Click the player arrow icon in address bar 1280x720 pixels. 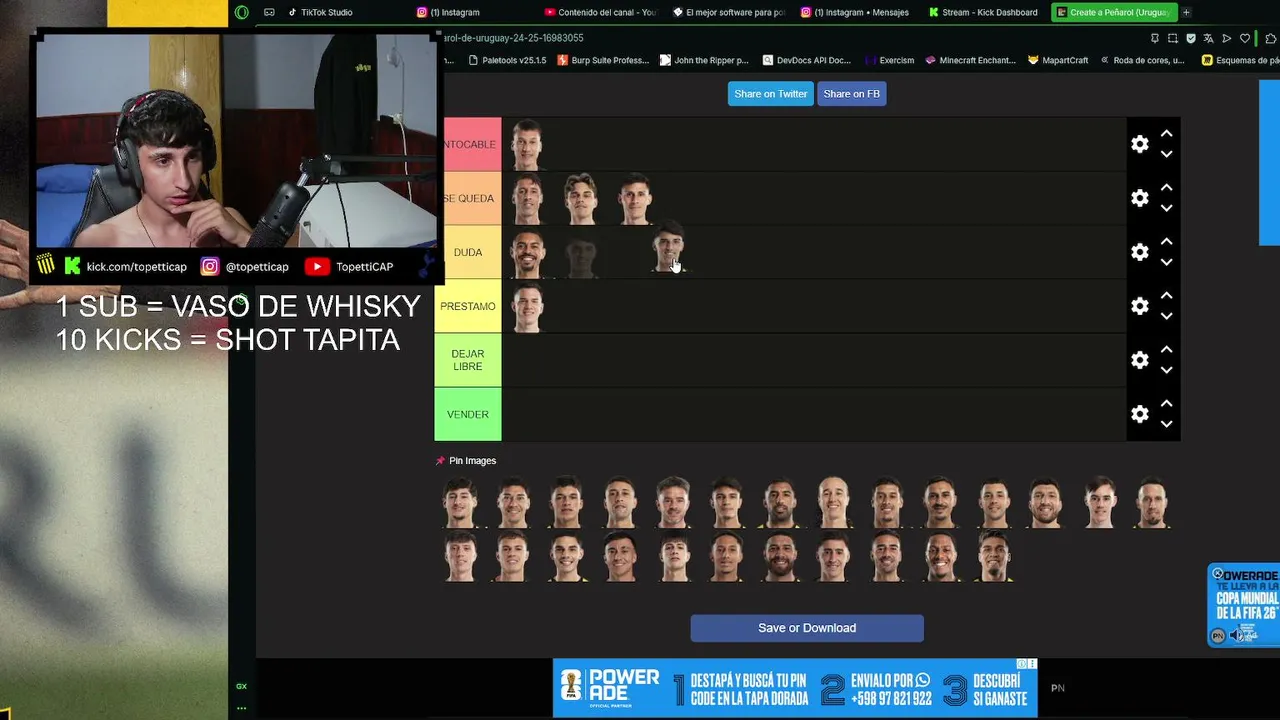coord(1227,38)
